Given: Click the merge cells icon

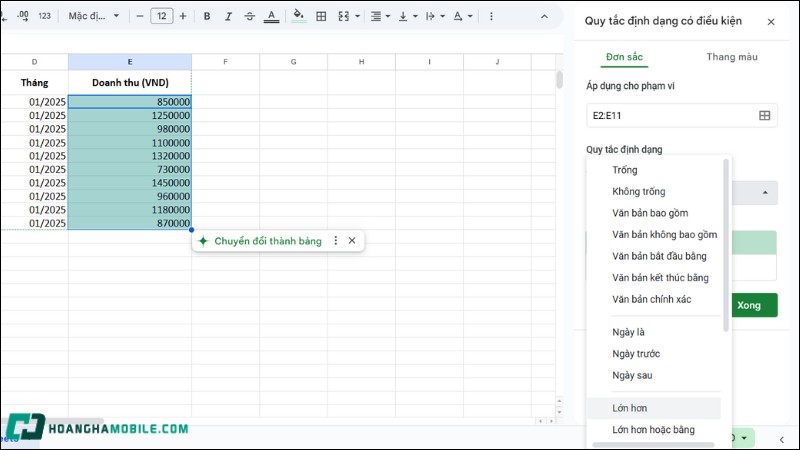Looking at the screenshot, I should tap(344, 16).
